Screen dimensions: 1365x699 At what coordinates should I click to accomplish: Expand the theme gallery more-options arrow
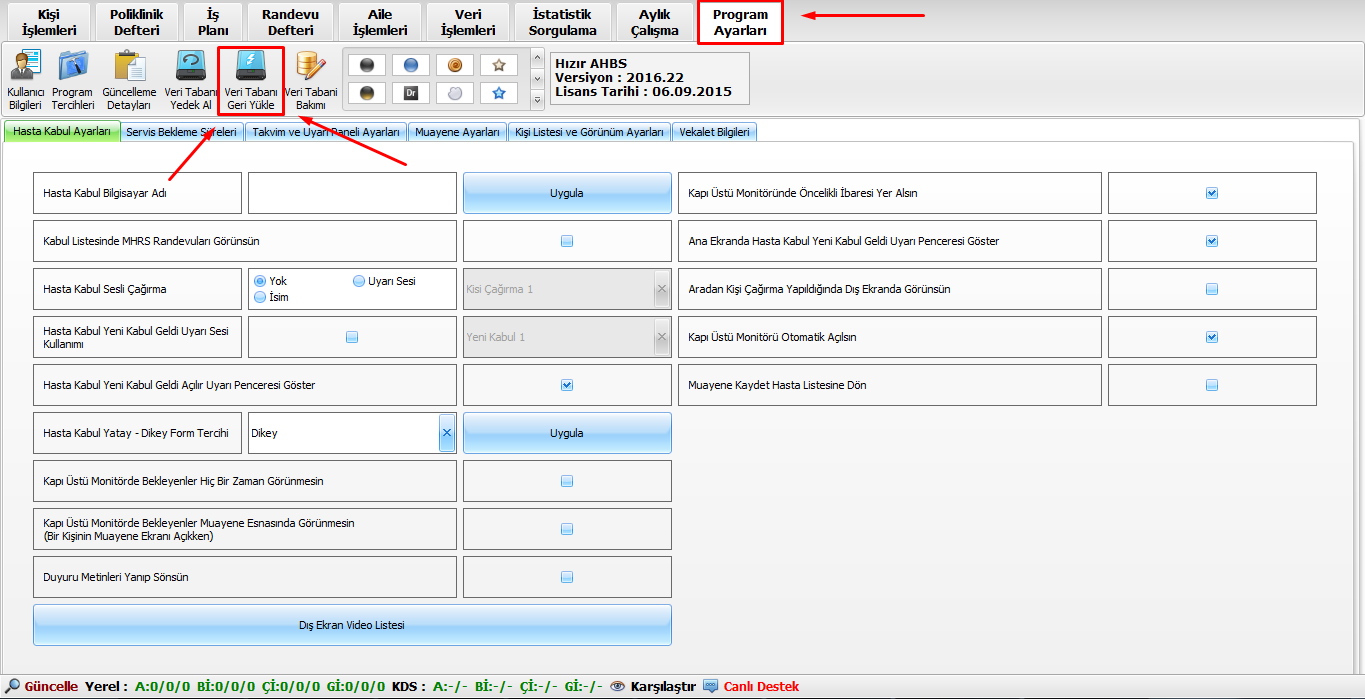click(537, 99)
